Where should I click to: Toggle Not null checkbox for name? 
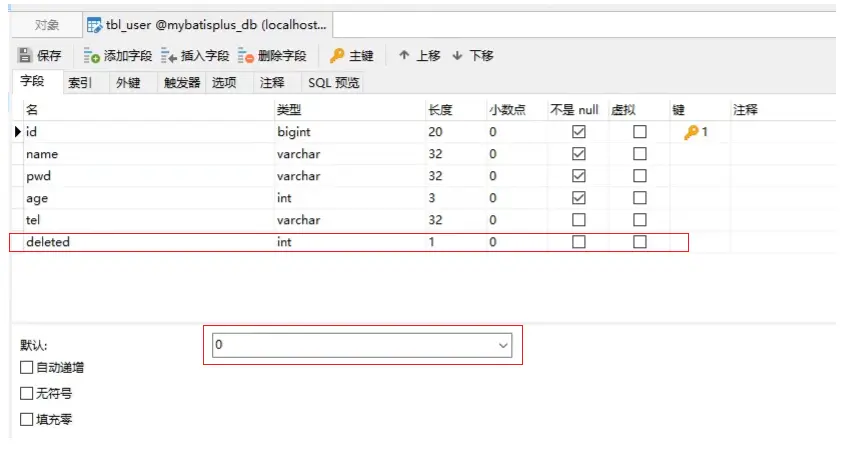pyautogui.click(x=579, y=154)
